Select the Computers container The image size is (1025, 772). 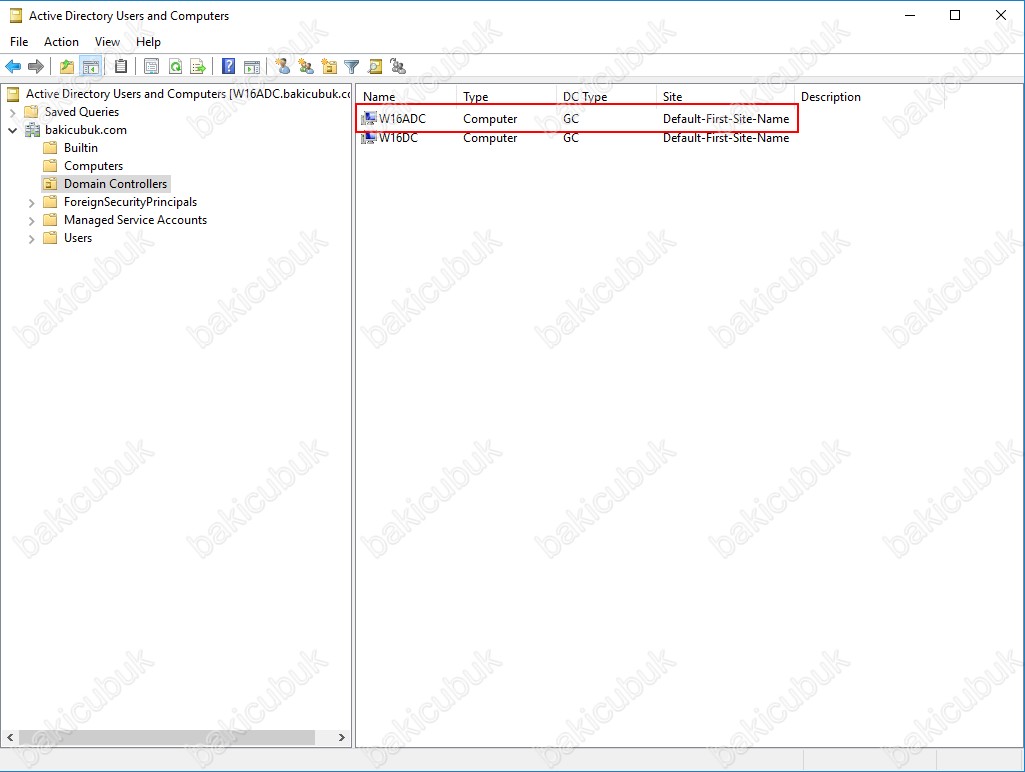[x=93, y=166]
